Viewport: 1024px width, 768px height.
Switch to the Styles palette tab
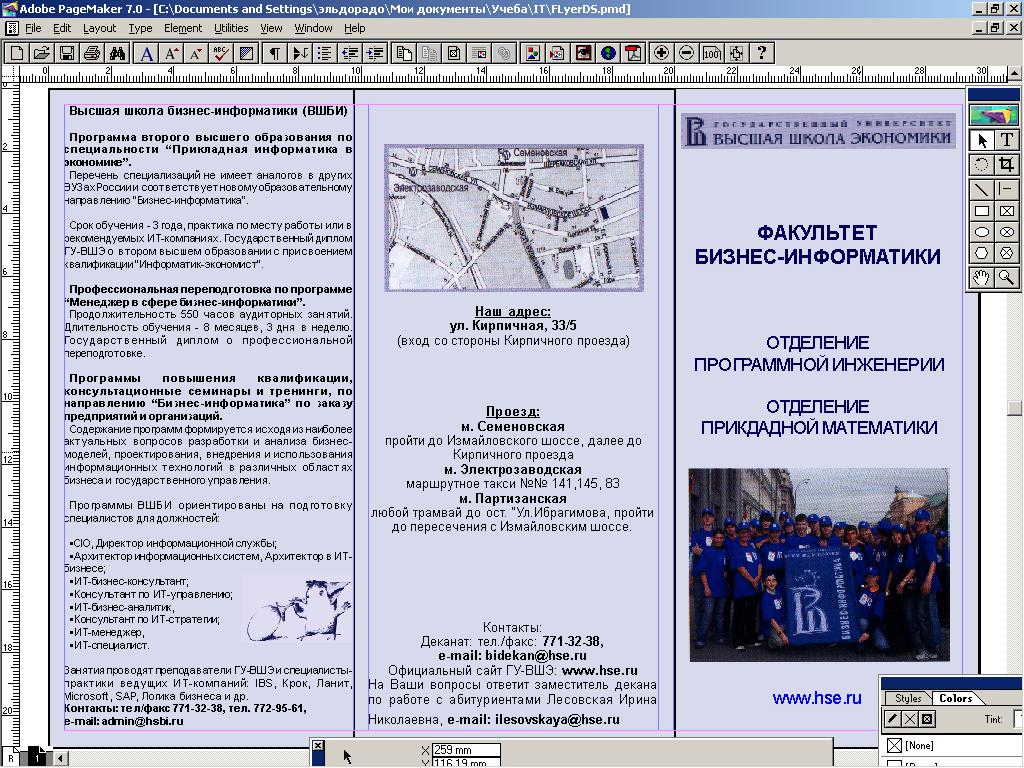coord(908,698)
